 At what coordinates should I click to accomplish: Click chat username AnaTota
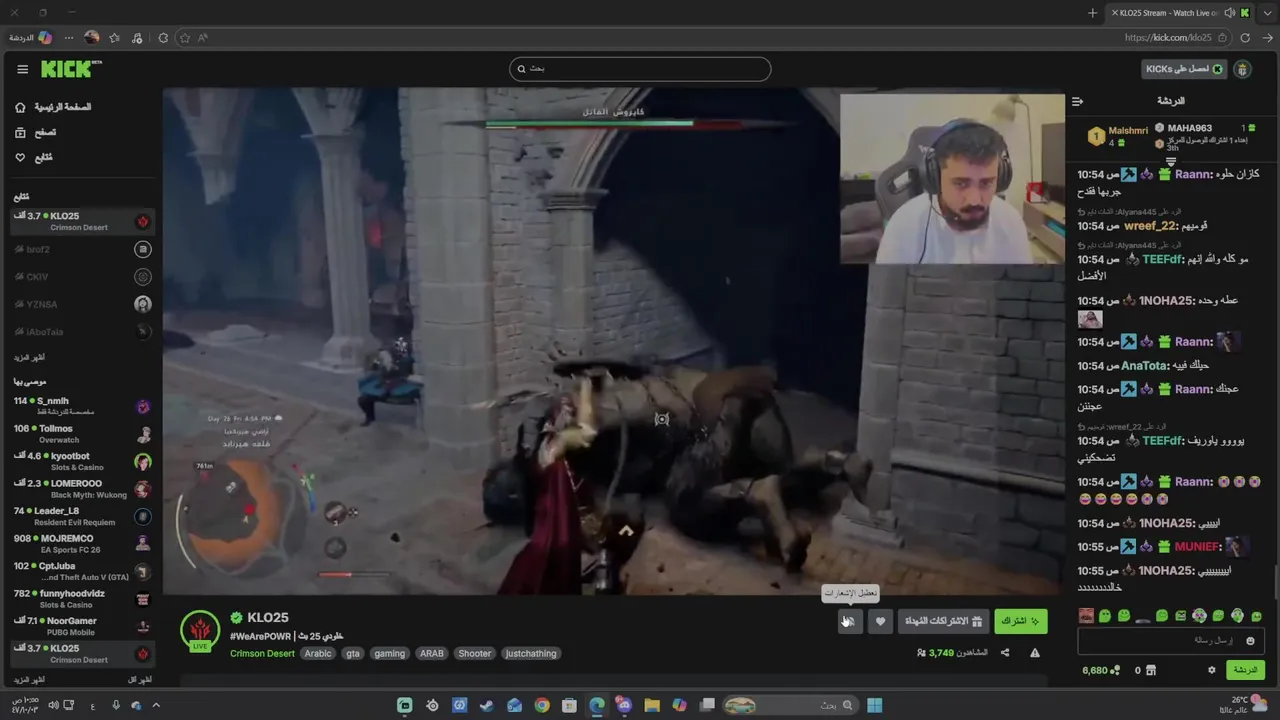click(x=1145, y=366)
